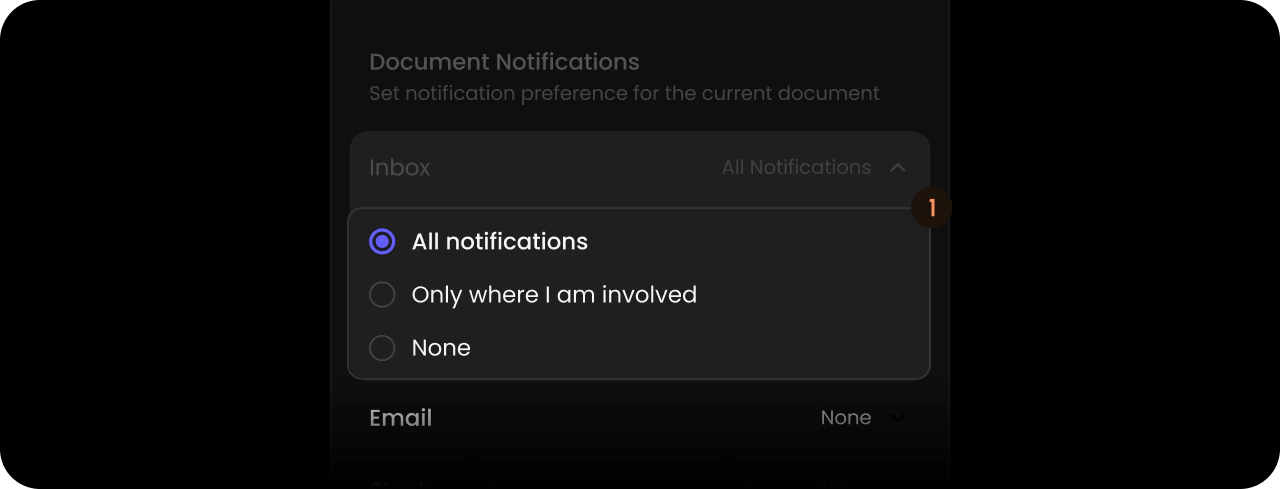Collapse the Inbox dropdown chevron
This screenshot has height=489, width=1280.
[897, 168]
